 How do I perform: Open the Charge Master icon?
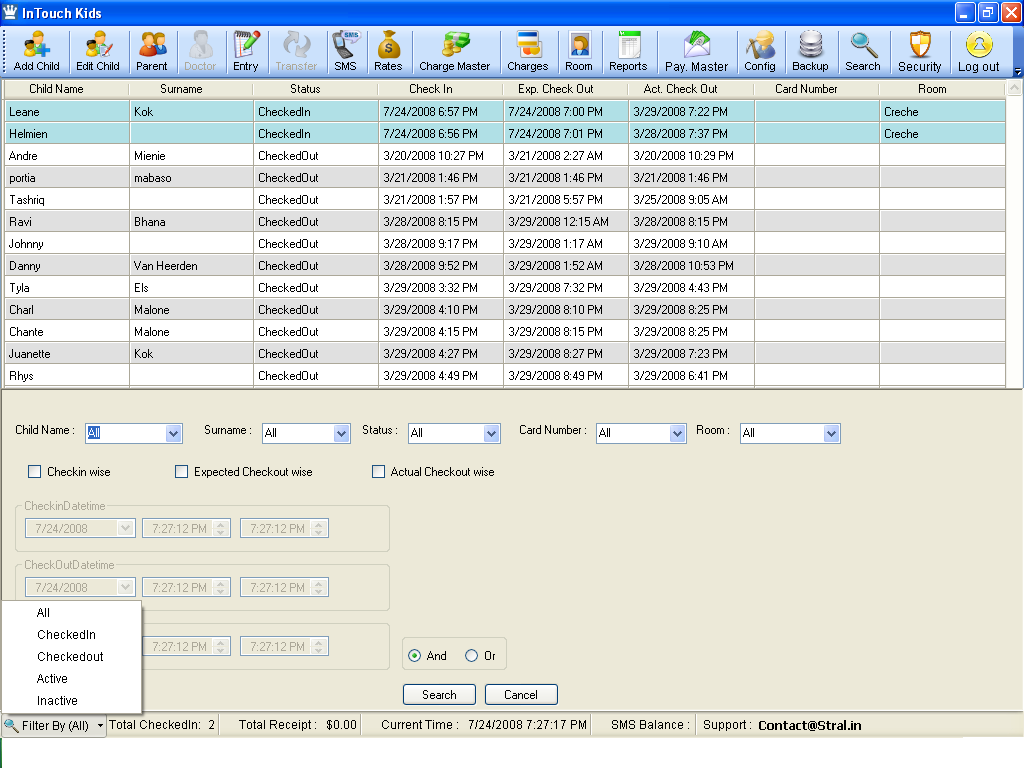(455, 51)
